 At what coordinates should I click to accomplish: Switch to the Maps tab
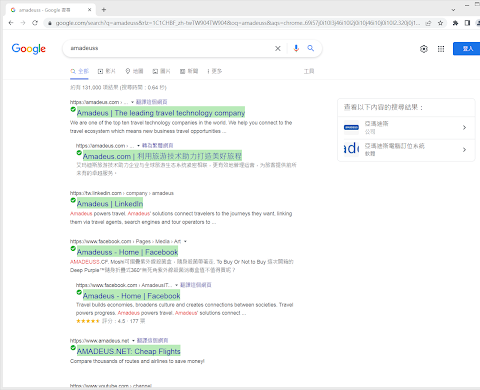pos(134,71)
